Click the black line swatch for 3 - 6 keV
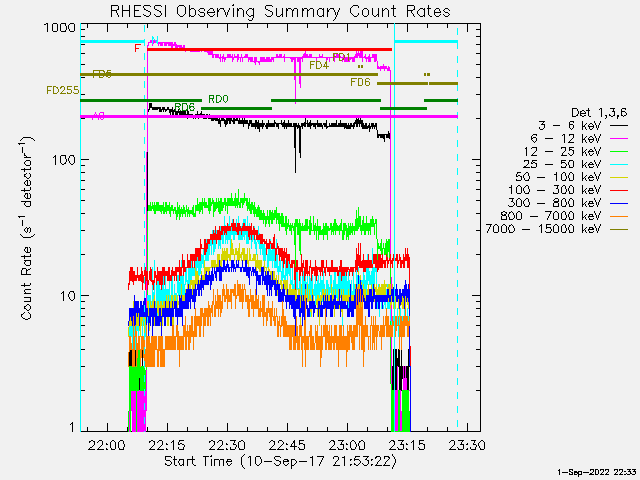 pyautogui.click(x=619, y=126)
